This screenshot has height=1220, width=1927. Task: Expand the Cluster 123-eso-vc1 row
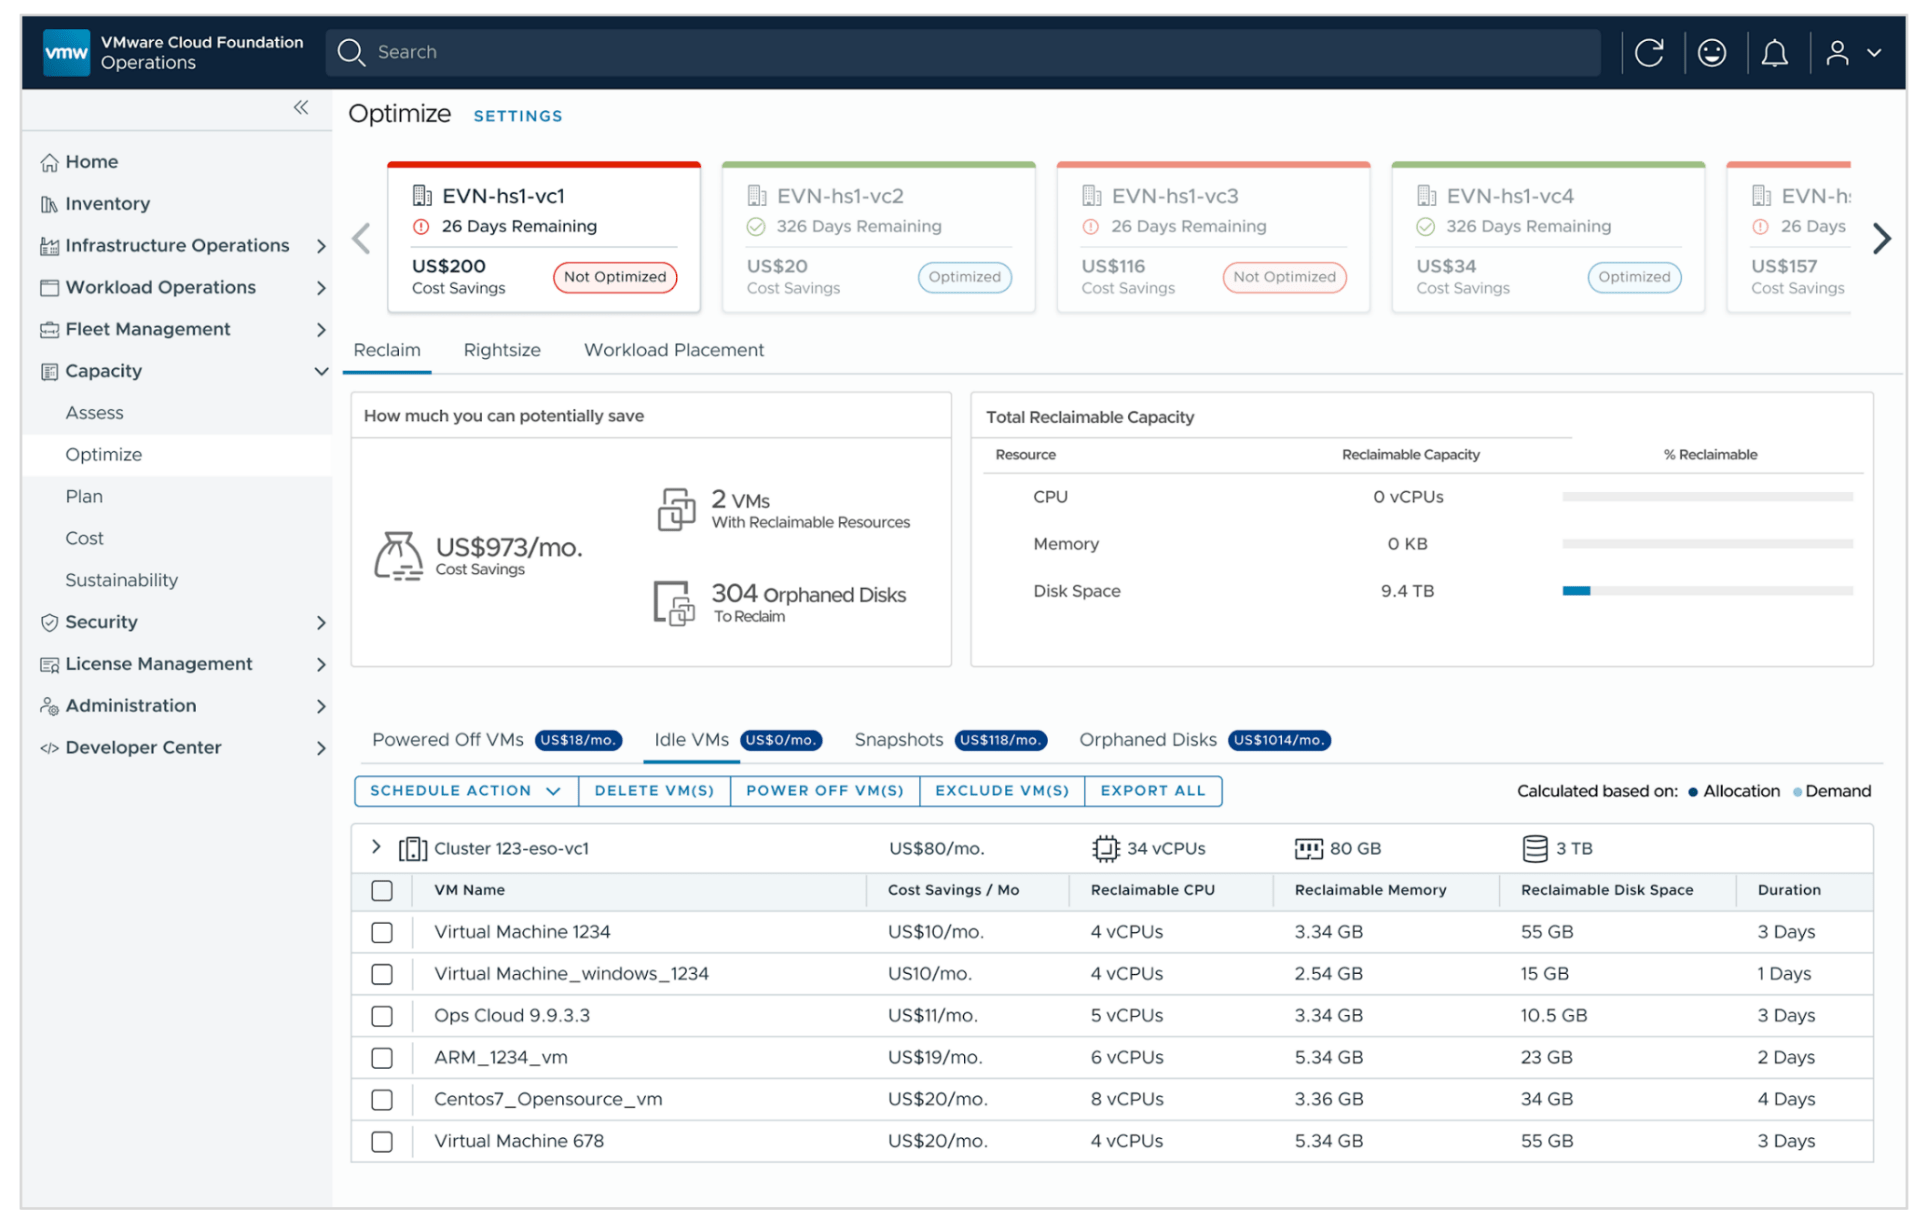(376, 847)
